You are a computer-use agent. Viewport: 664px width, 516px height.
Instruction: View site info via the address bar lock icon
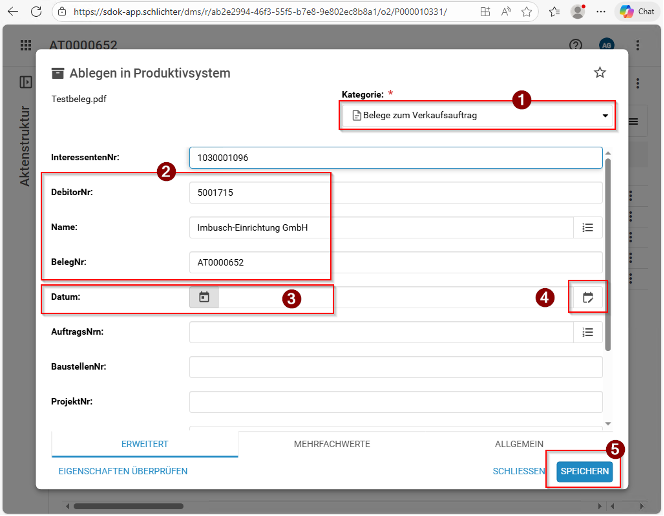click(62, 12)
